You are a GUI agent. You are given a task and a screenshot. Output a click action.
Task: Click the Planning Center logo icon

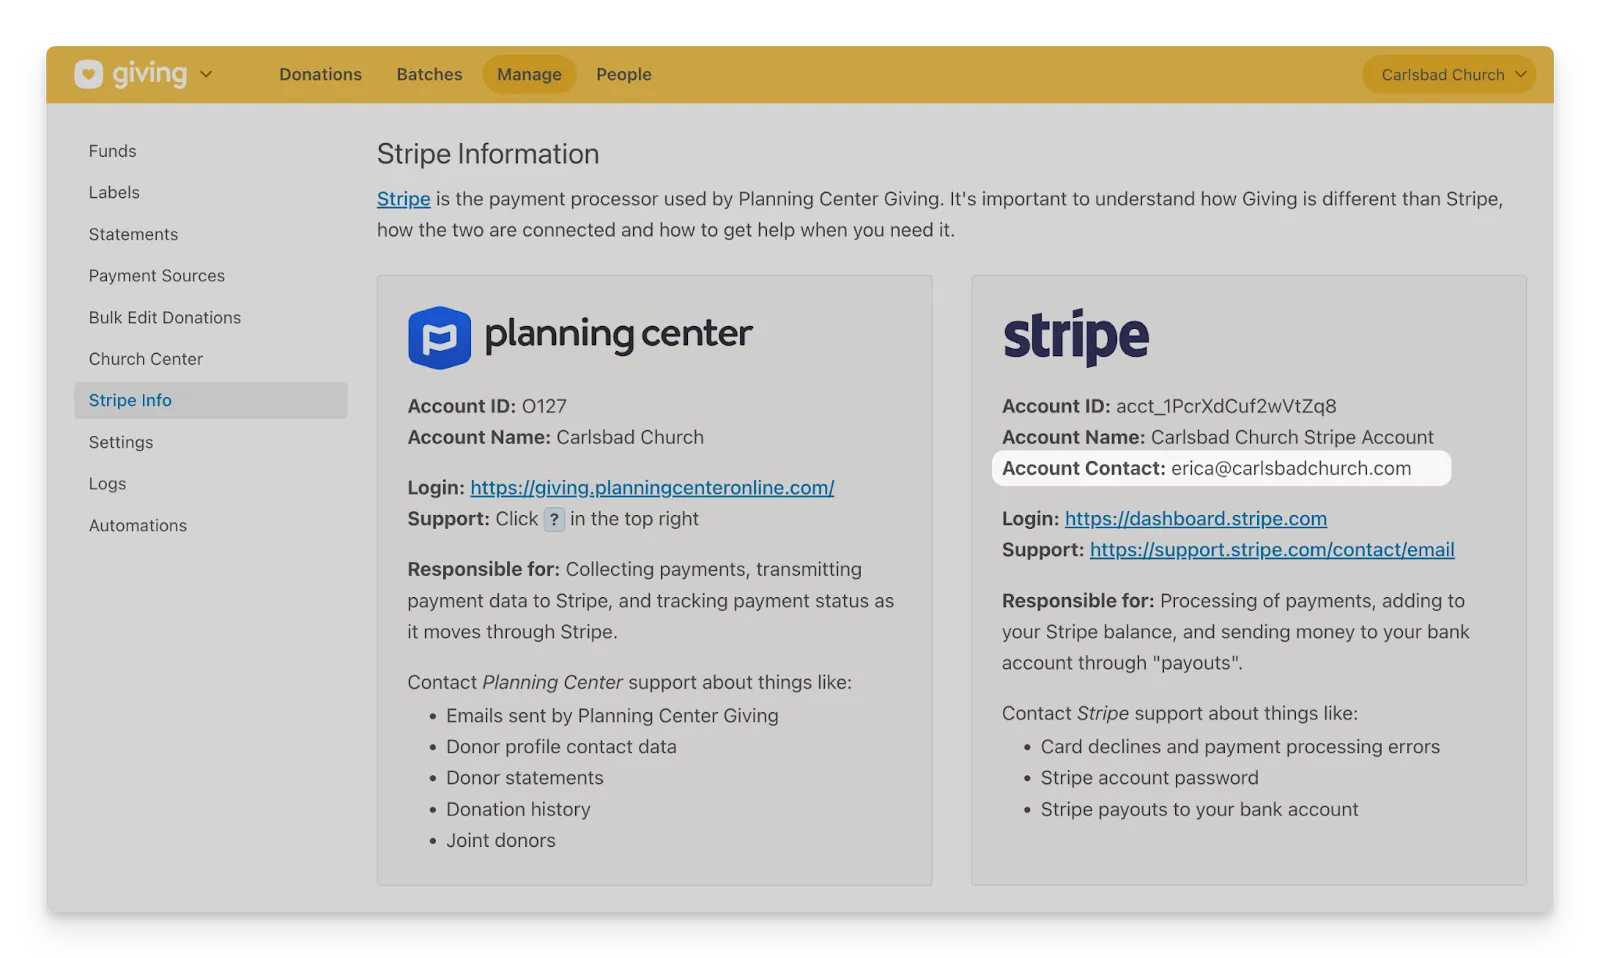click(439, 338)
